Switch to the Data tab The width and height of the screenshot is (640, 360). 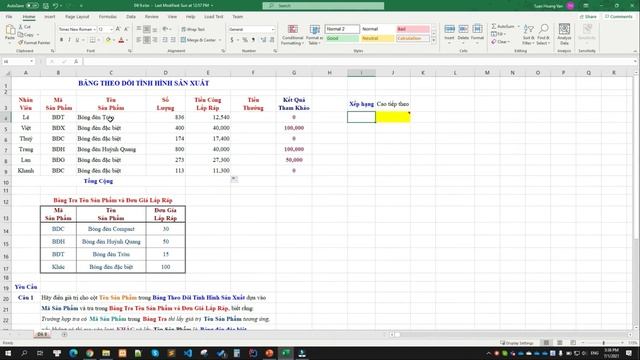point(131,17)
